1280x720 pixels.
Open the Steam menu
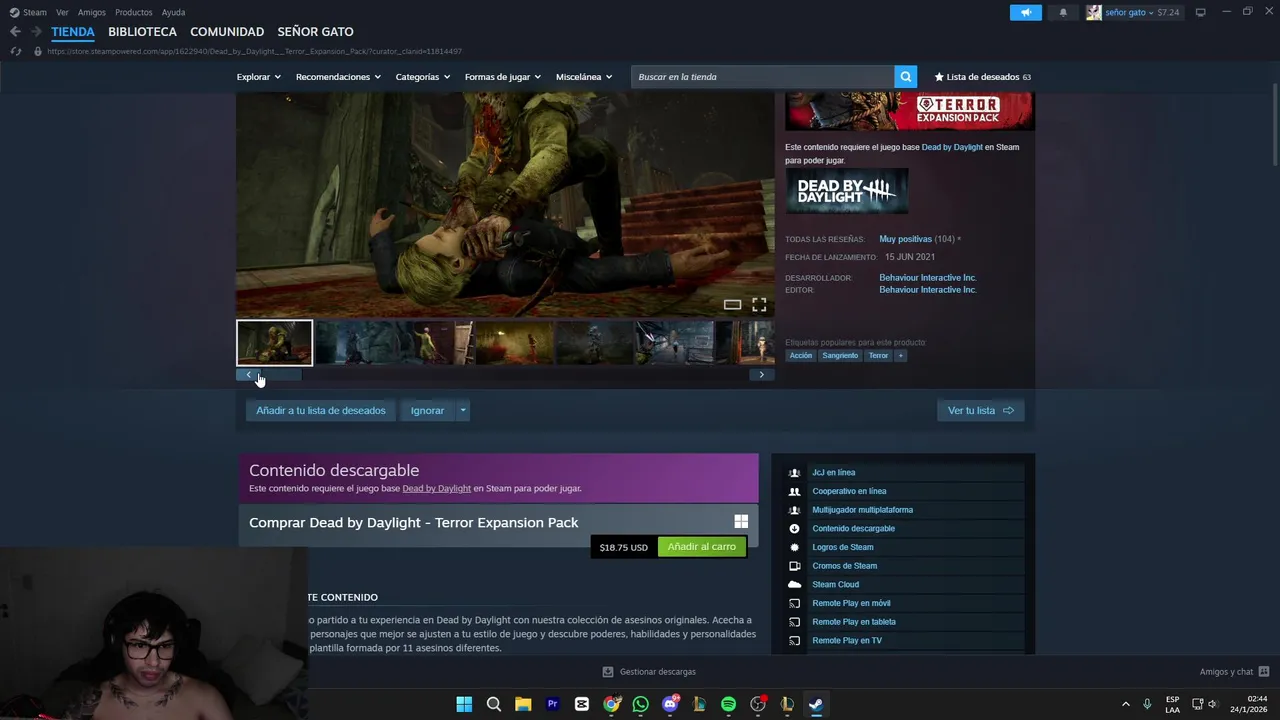click(28, 12)
